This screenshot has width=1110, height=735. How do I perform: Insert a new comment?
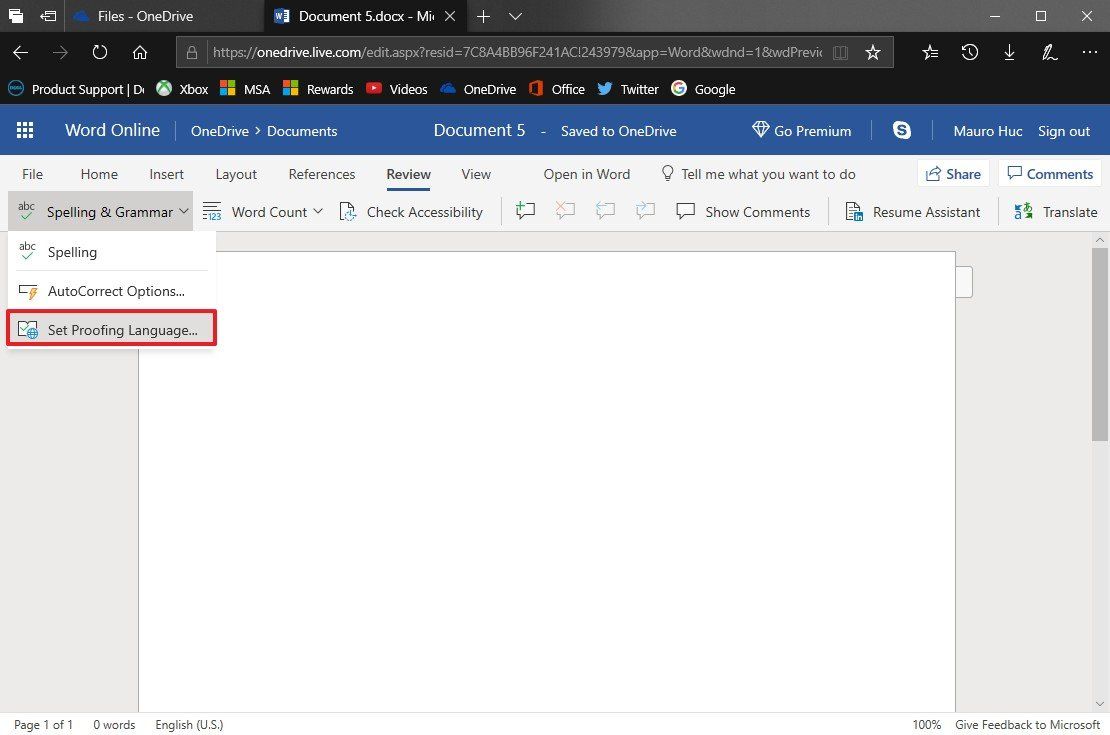(x=525, y=211)
